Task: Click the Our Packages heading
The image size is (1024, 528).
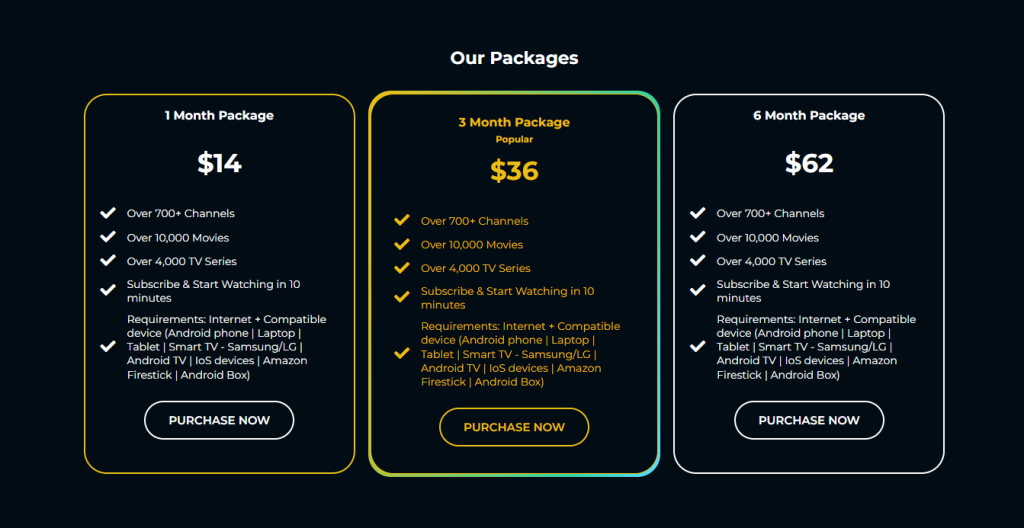Action: 514,58
